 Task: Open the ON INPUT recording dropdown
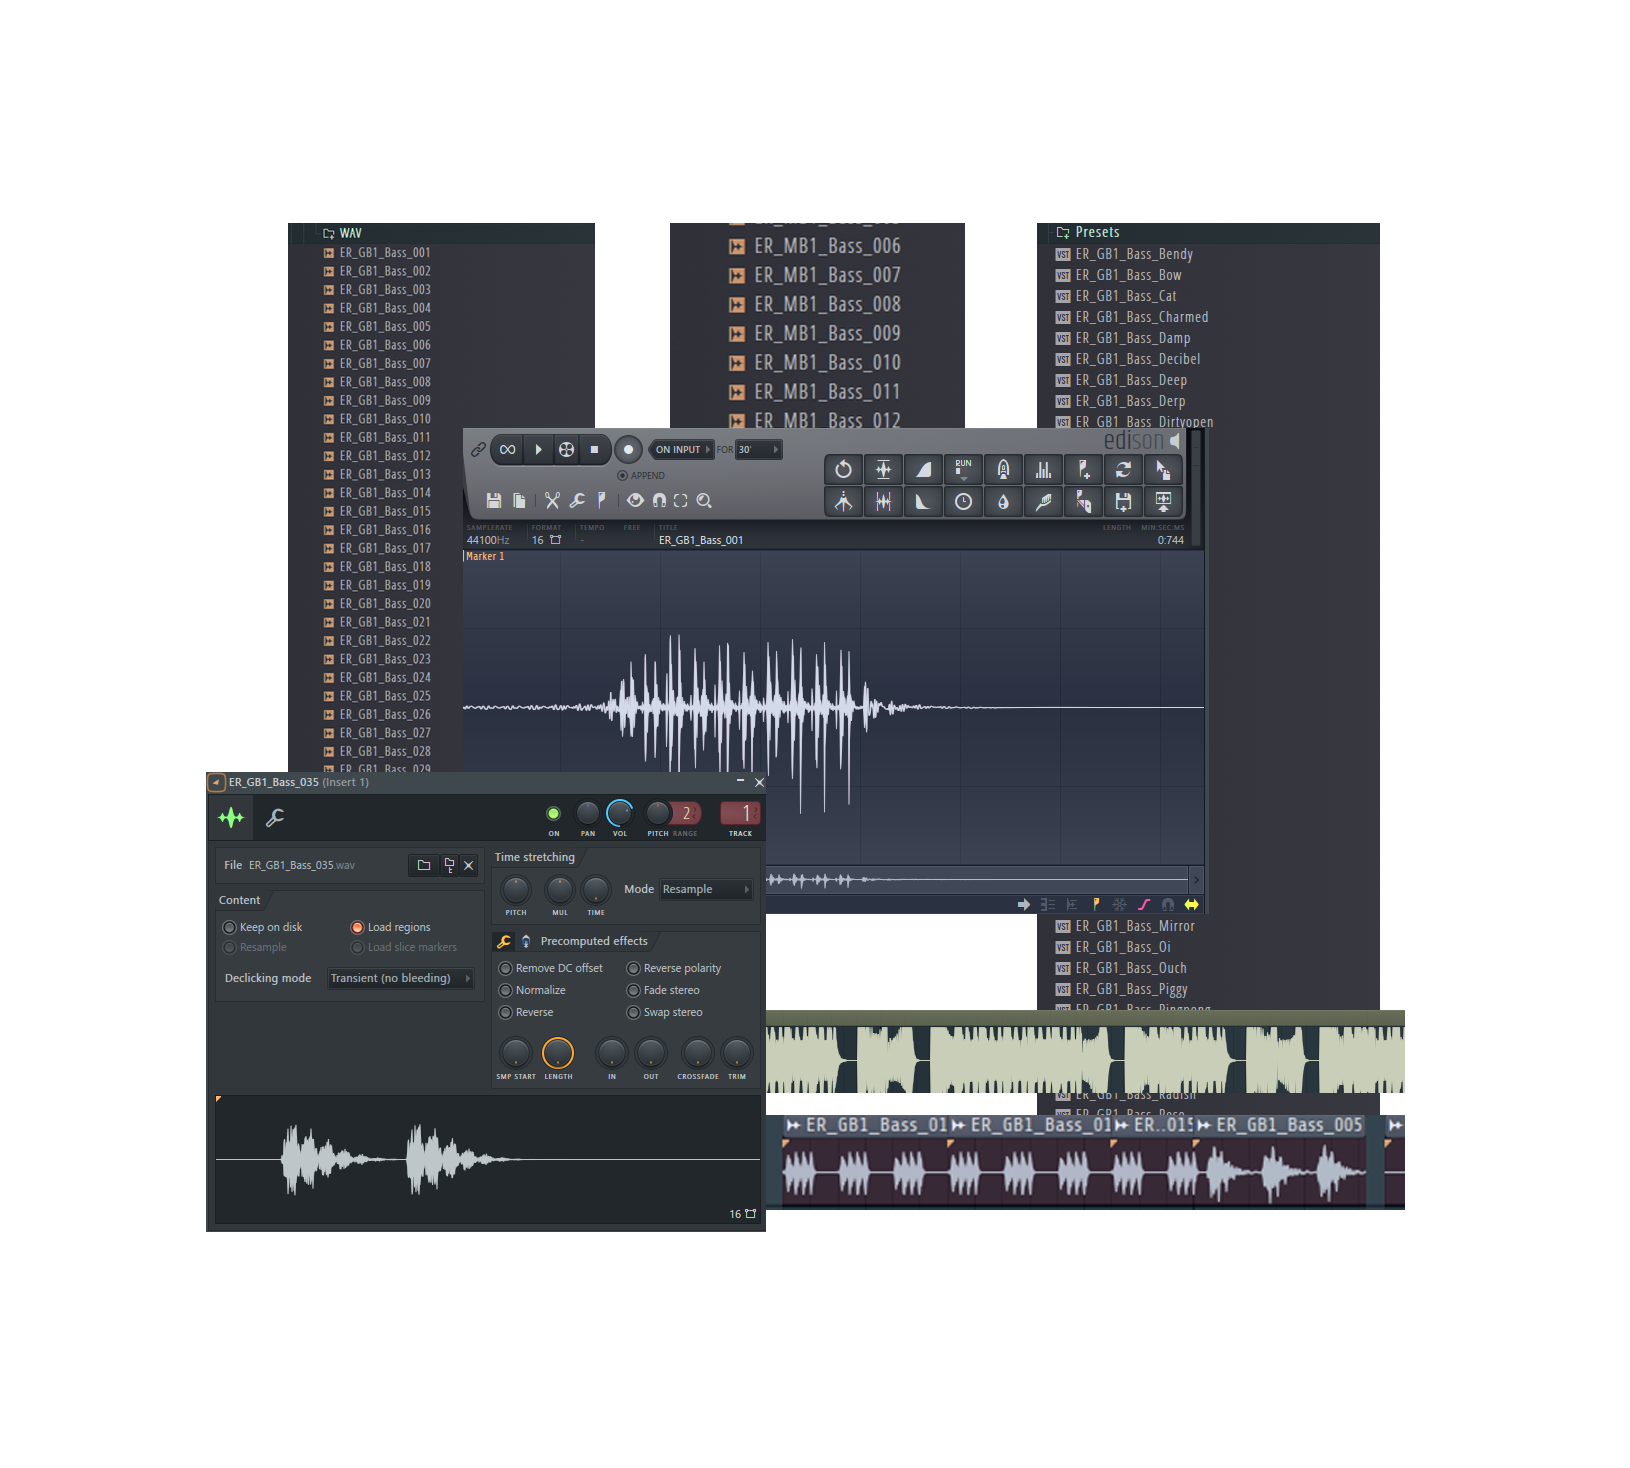pos(683,450)
